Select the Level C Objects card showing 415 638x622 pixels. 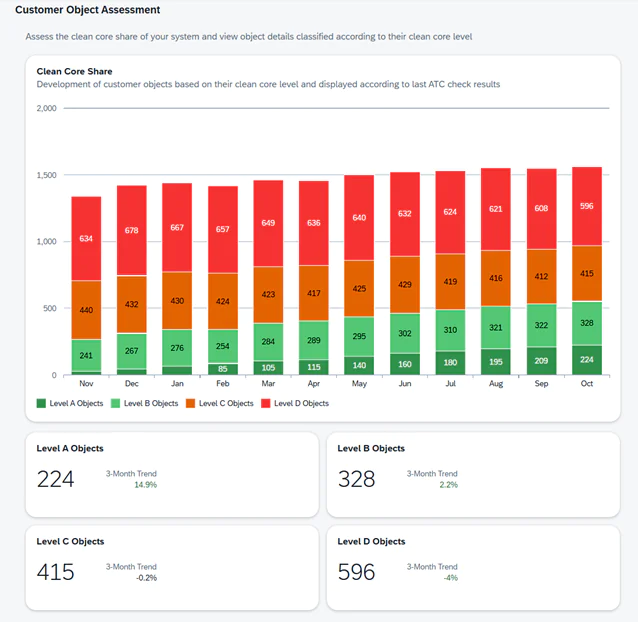(x=171, y=567)
